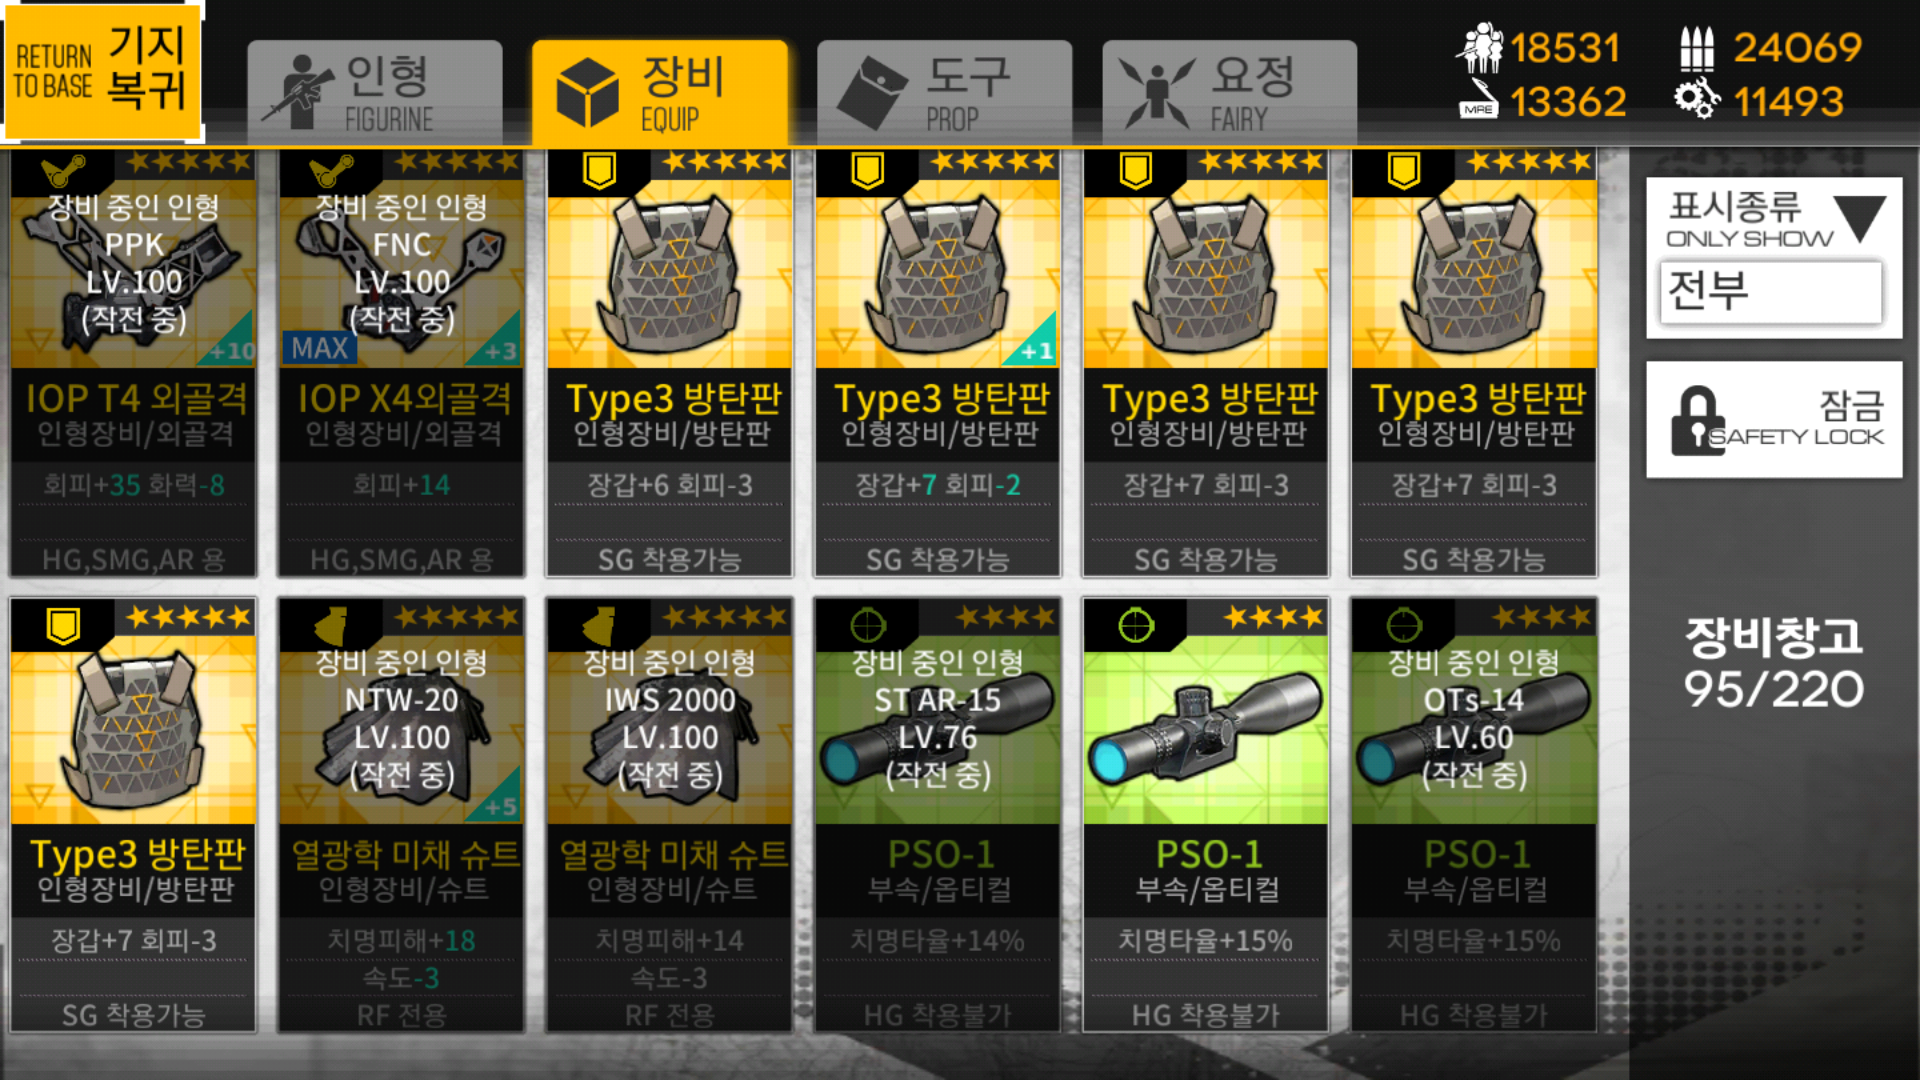Click Return to Base button
Image resolution: width=1920 pixels, height=1080 pixels.
(x=102, y=71)
